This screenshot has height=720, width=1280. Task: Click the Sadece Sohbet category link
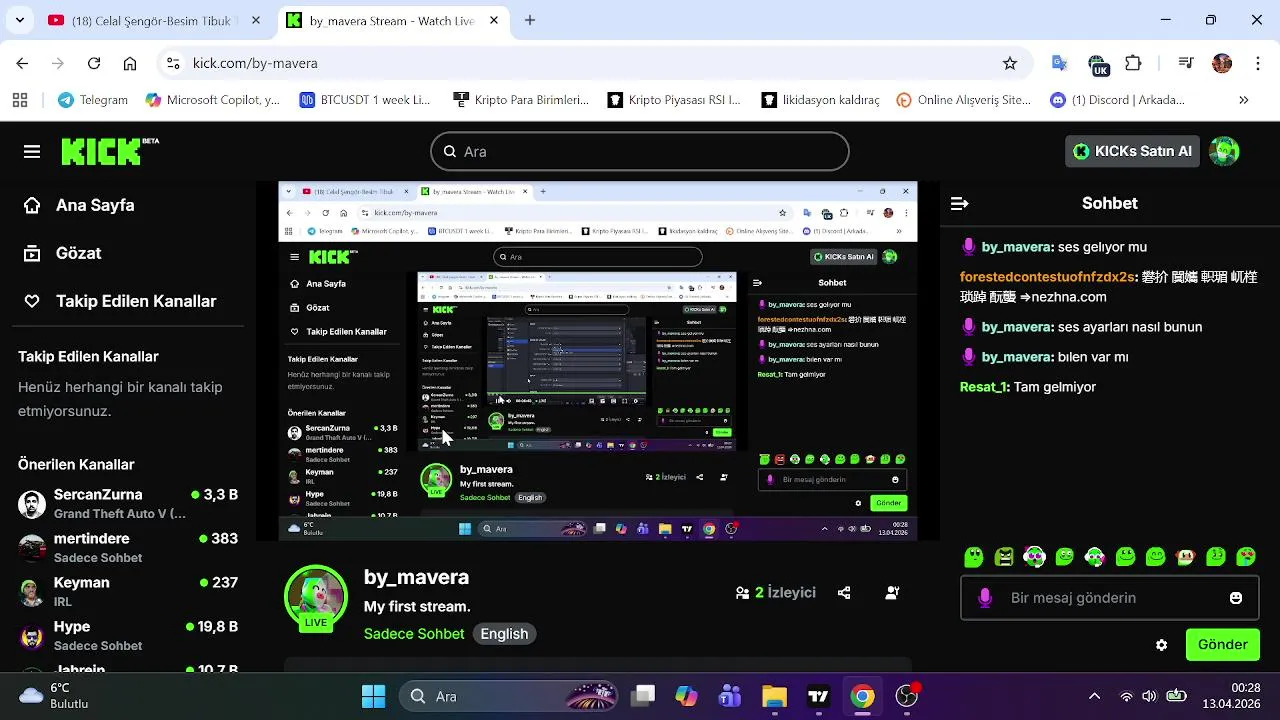pos(414,634)
